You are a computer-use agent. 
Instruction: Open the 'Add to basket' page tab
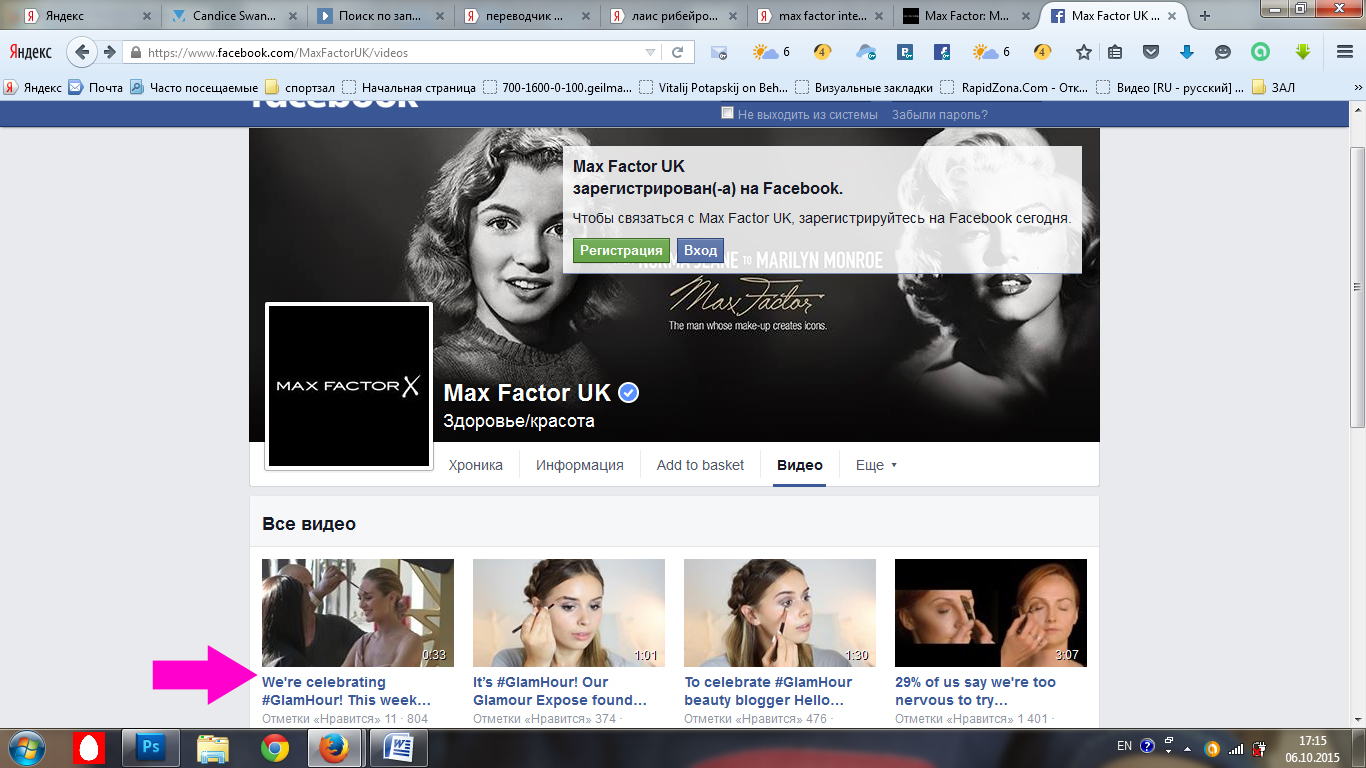pyautogui.click(x=700, y=465)
